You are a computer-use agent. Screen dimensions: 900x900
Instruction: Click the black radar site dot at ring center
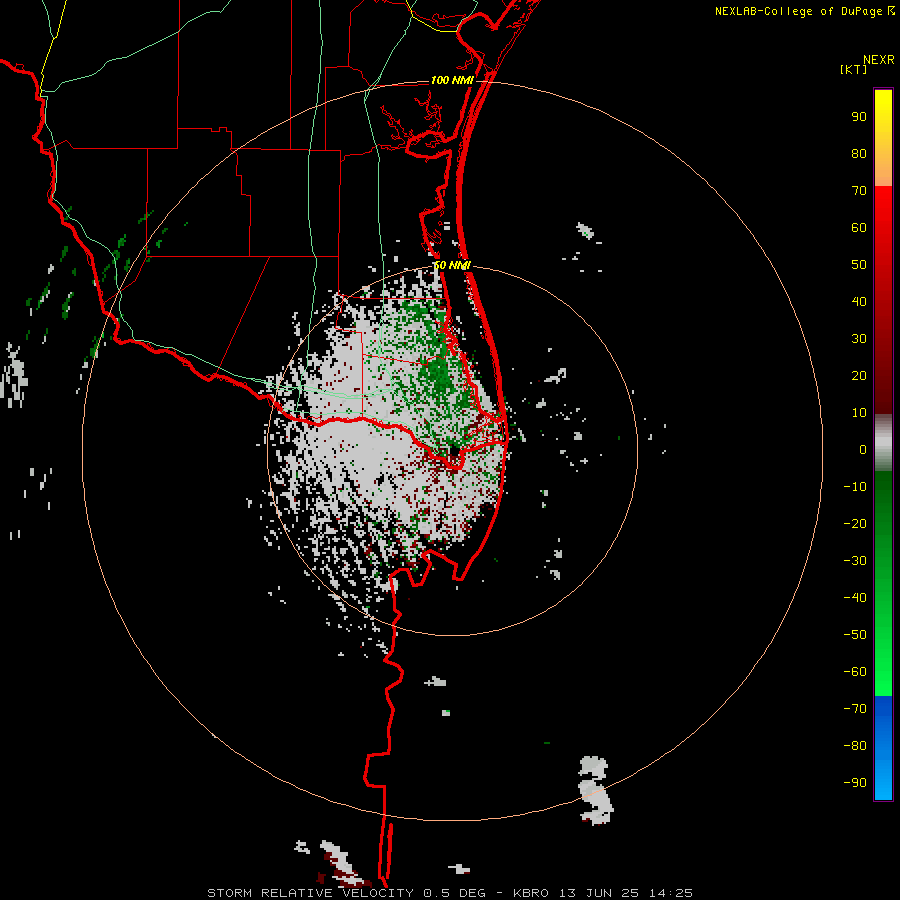pos(455,452)
